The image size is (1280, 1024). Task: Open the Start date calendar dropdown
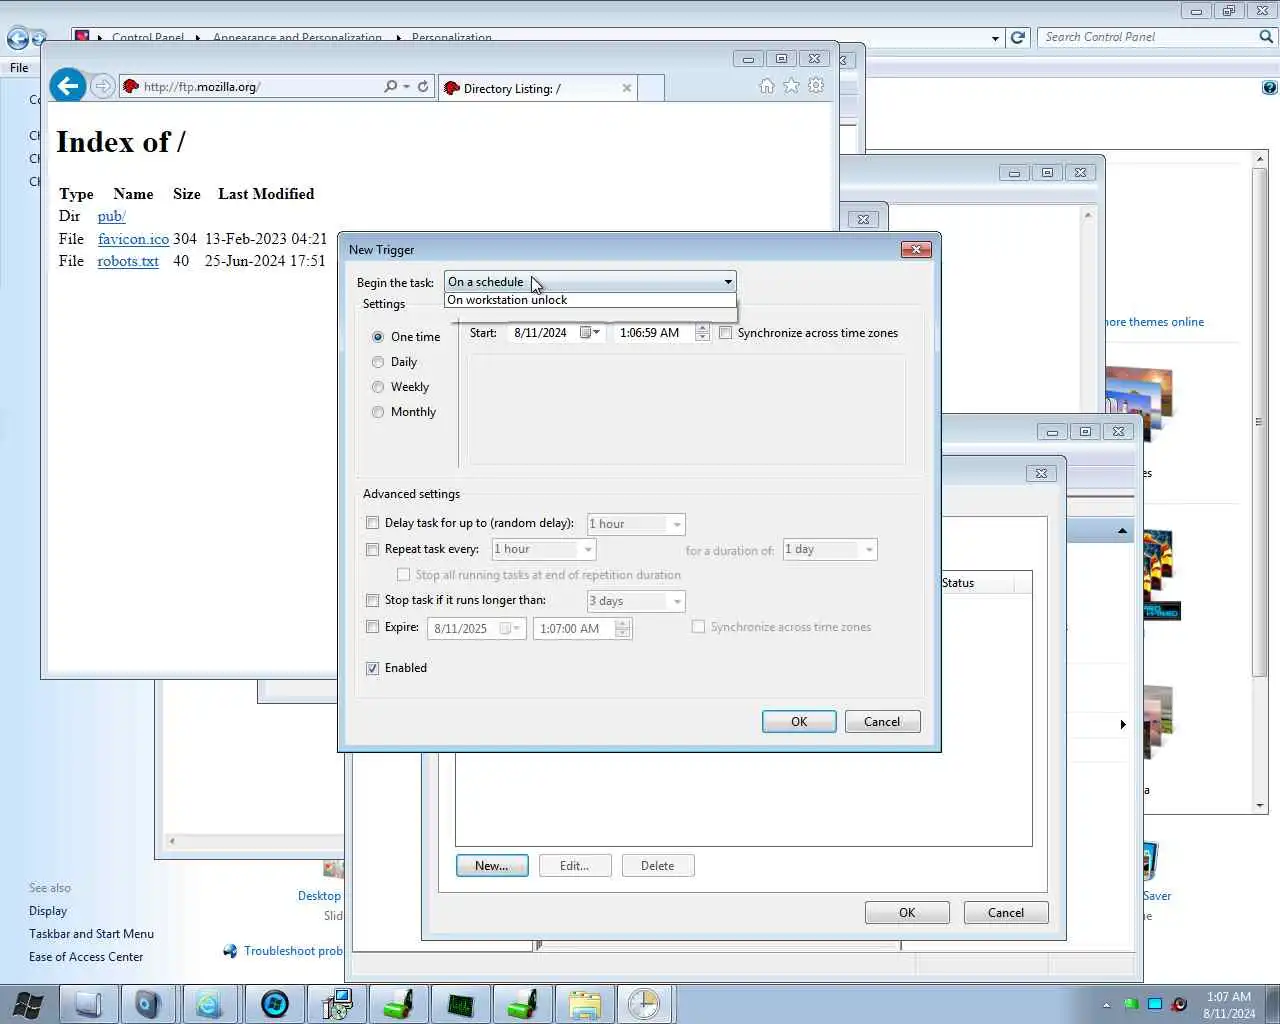(591, 333)
